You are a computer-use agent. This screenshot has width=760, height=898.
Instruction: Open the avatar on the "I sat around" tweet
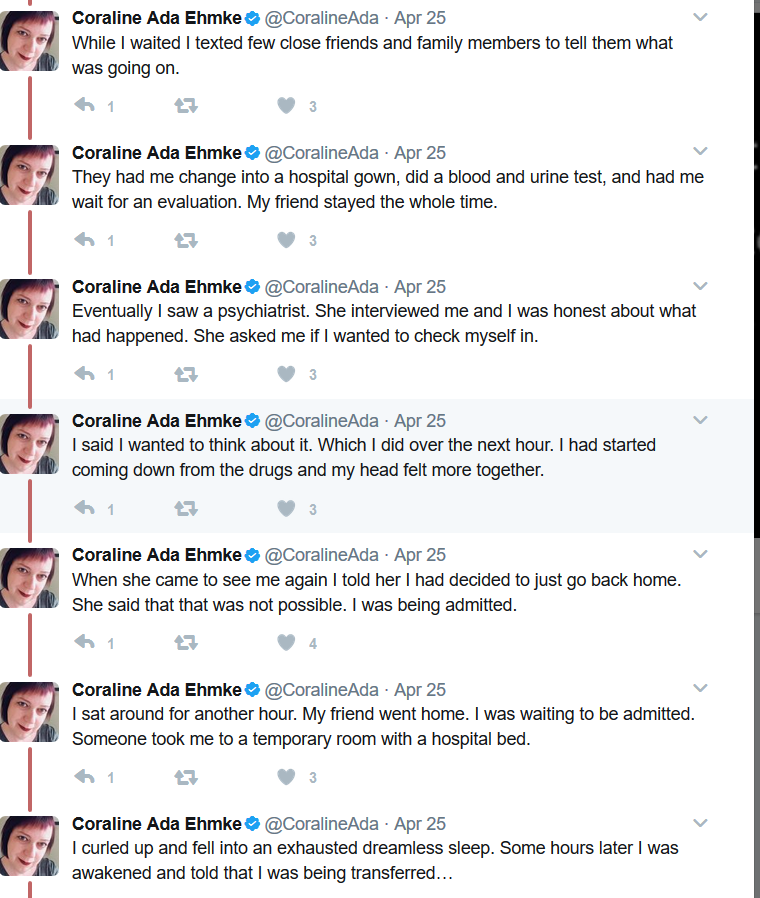29,712
